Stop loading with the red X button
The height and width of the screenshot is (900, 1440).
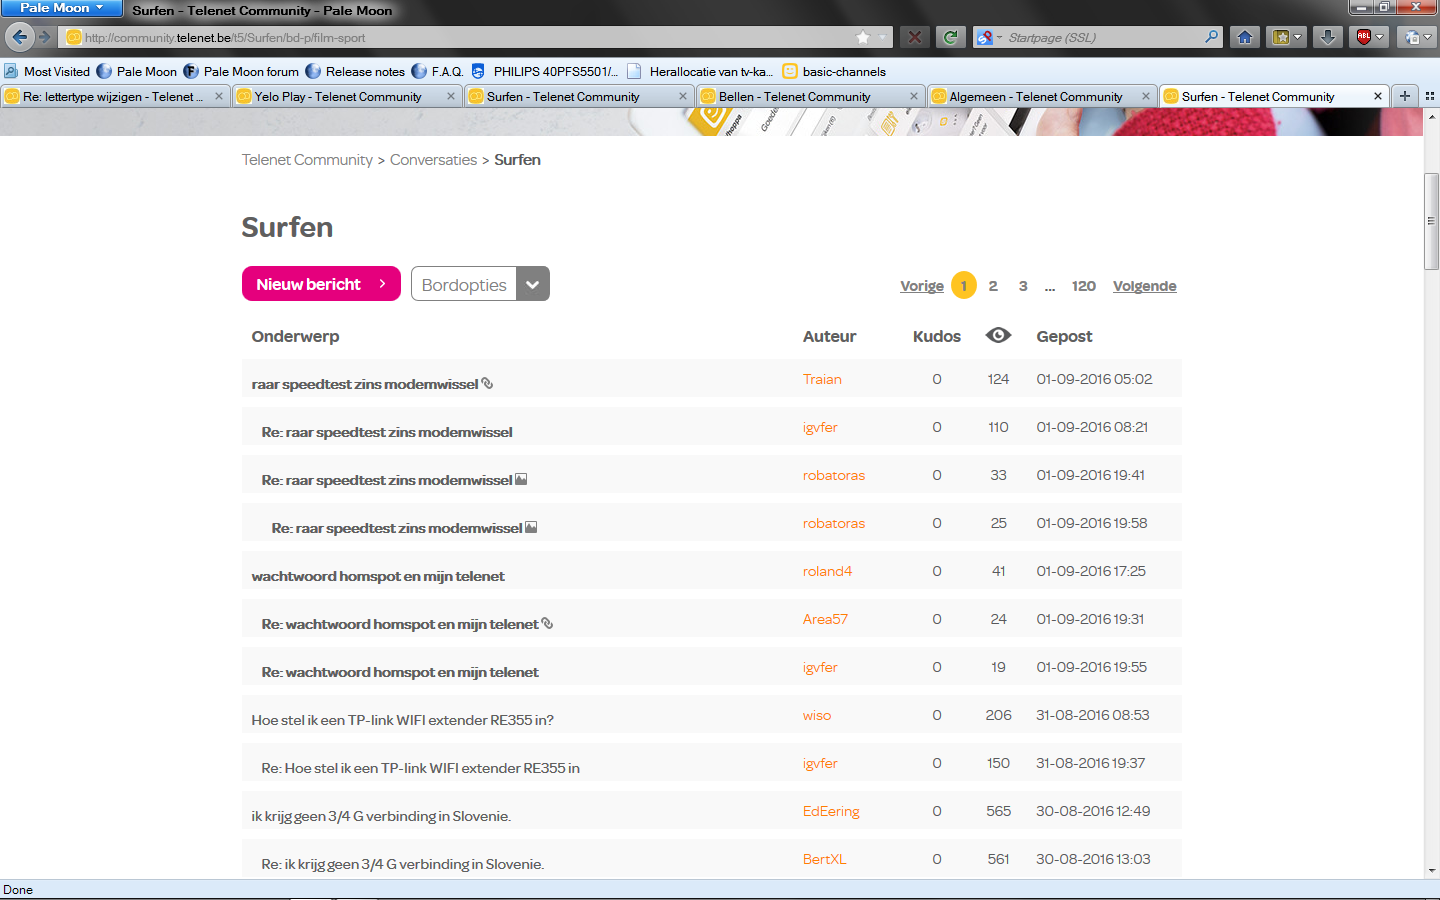coord(914,37)
